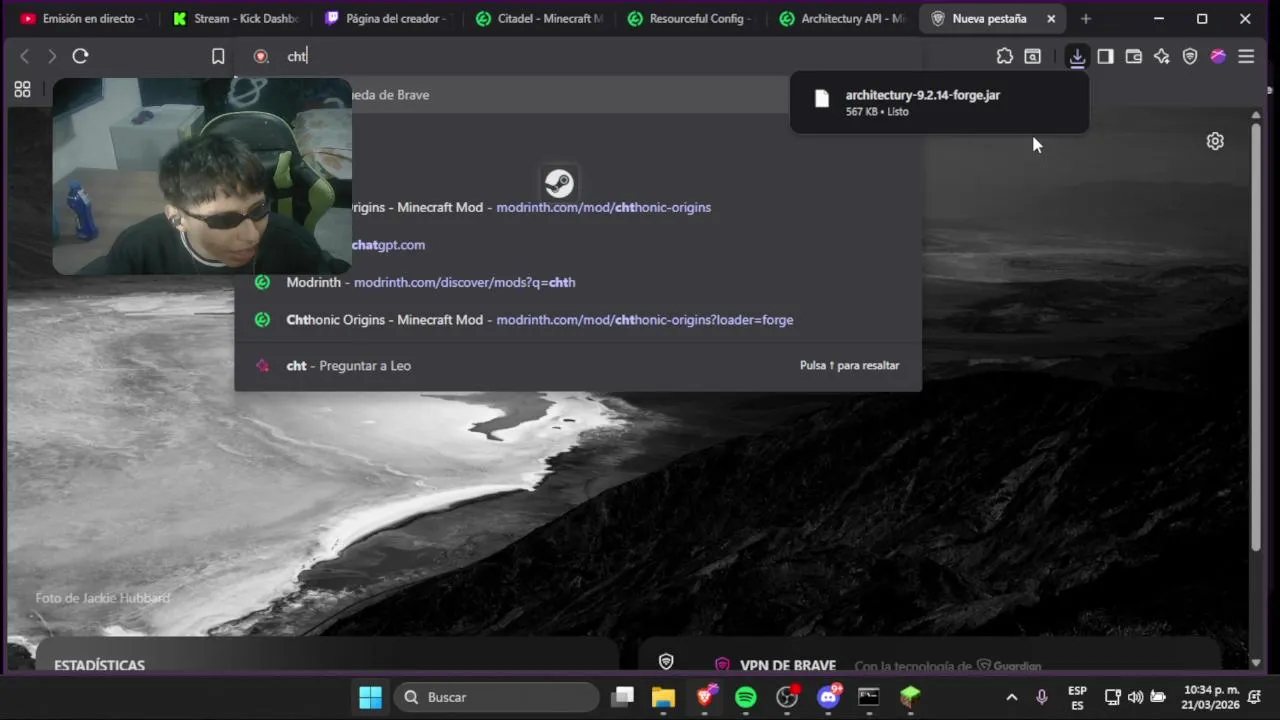This screenshot has width=1280, height=720.
Task: Open the battery tray icon
Action: 1158,697
